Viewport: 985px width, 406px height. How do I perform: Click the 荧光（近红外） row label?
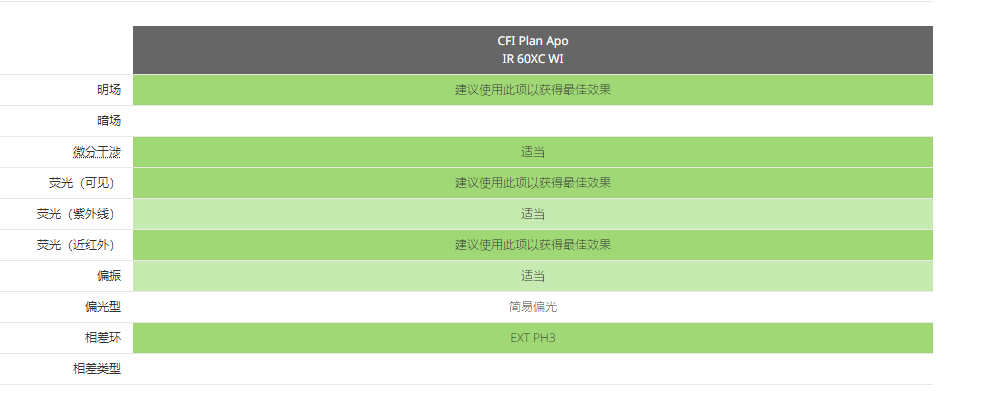pyautogui.click(x=79, y=245)
